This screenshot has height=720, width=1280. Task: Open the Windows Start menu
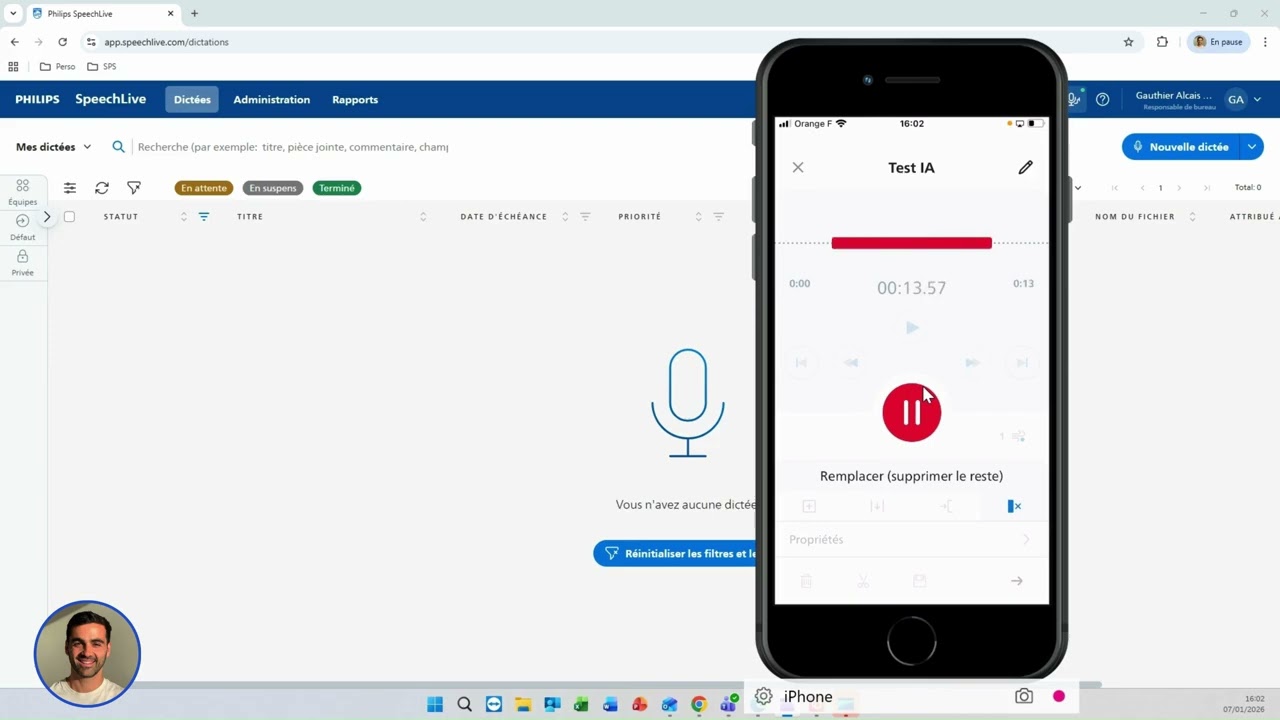(435, 705)
